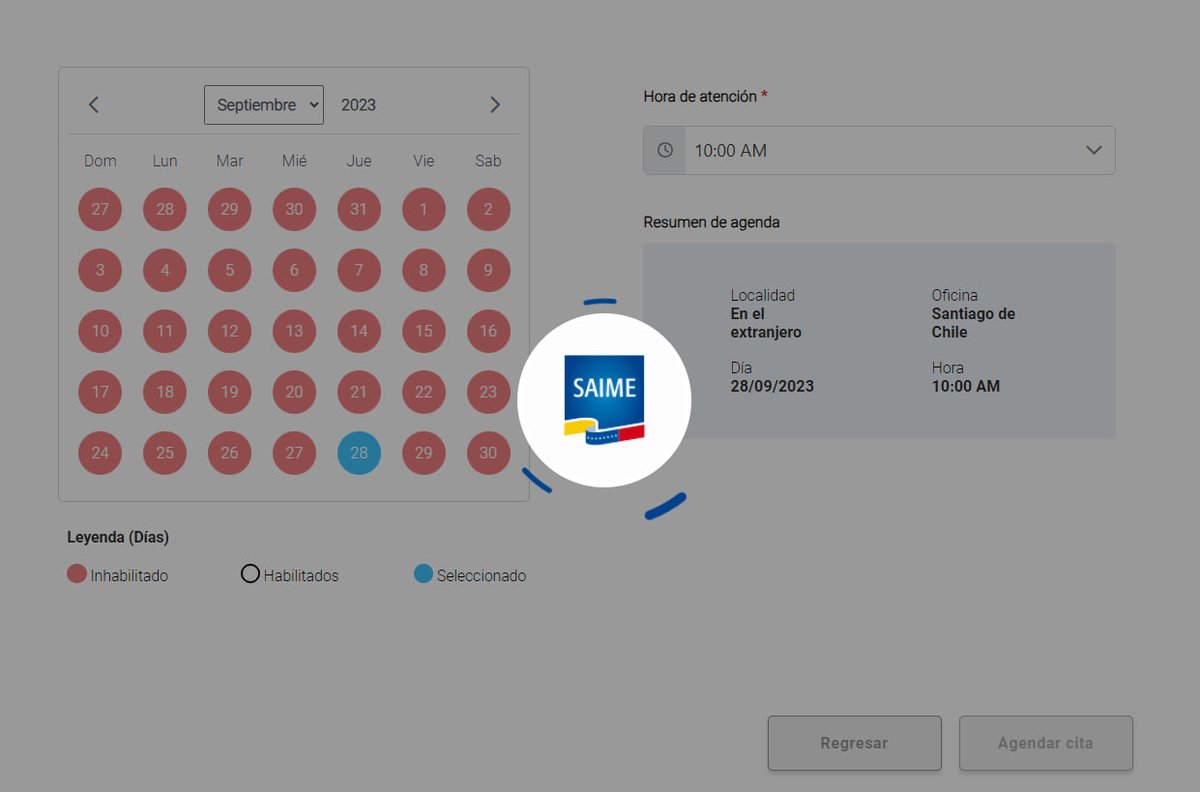
Task: Pick day 6 in the calendar
Action: pos(294,270)
